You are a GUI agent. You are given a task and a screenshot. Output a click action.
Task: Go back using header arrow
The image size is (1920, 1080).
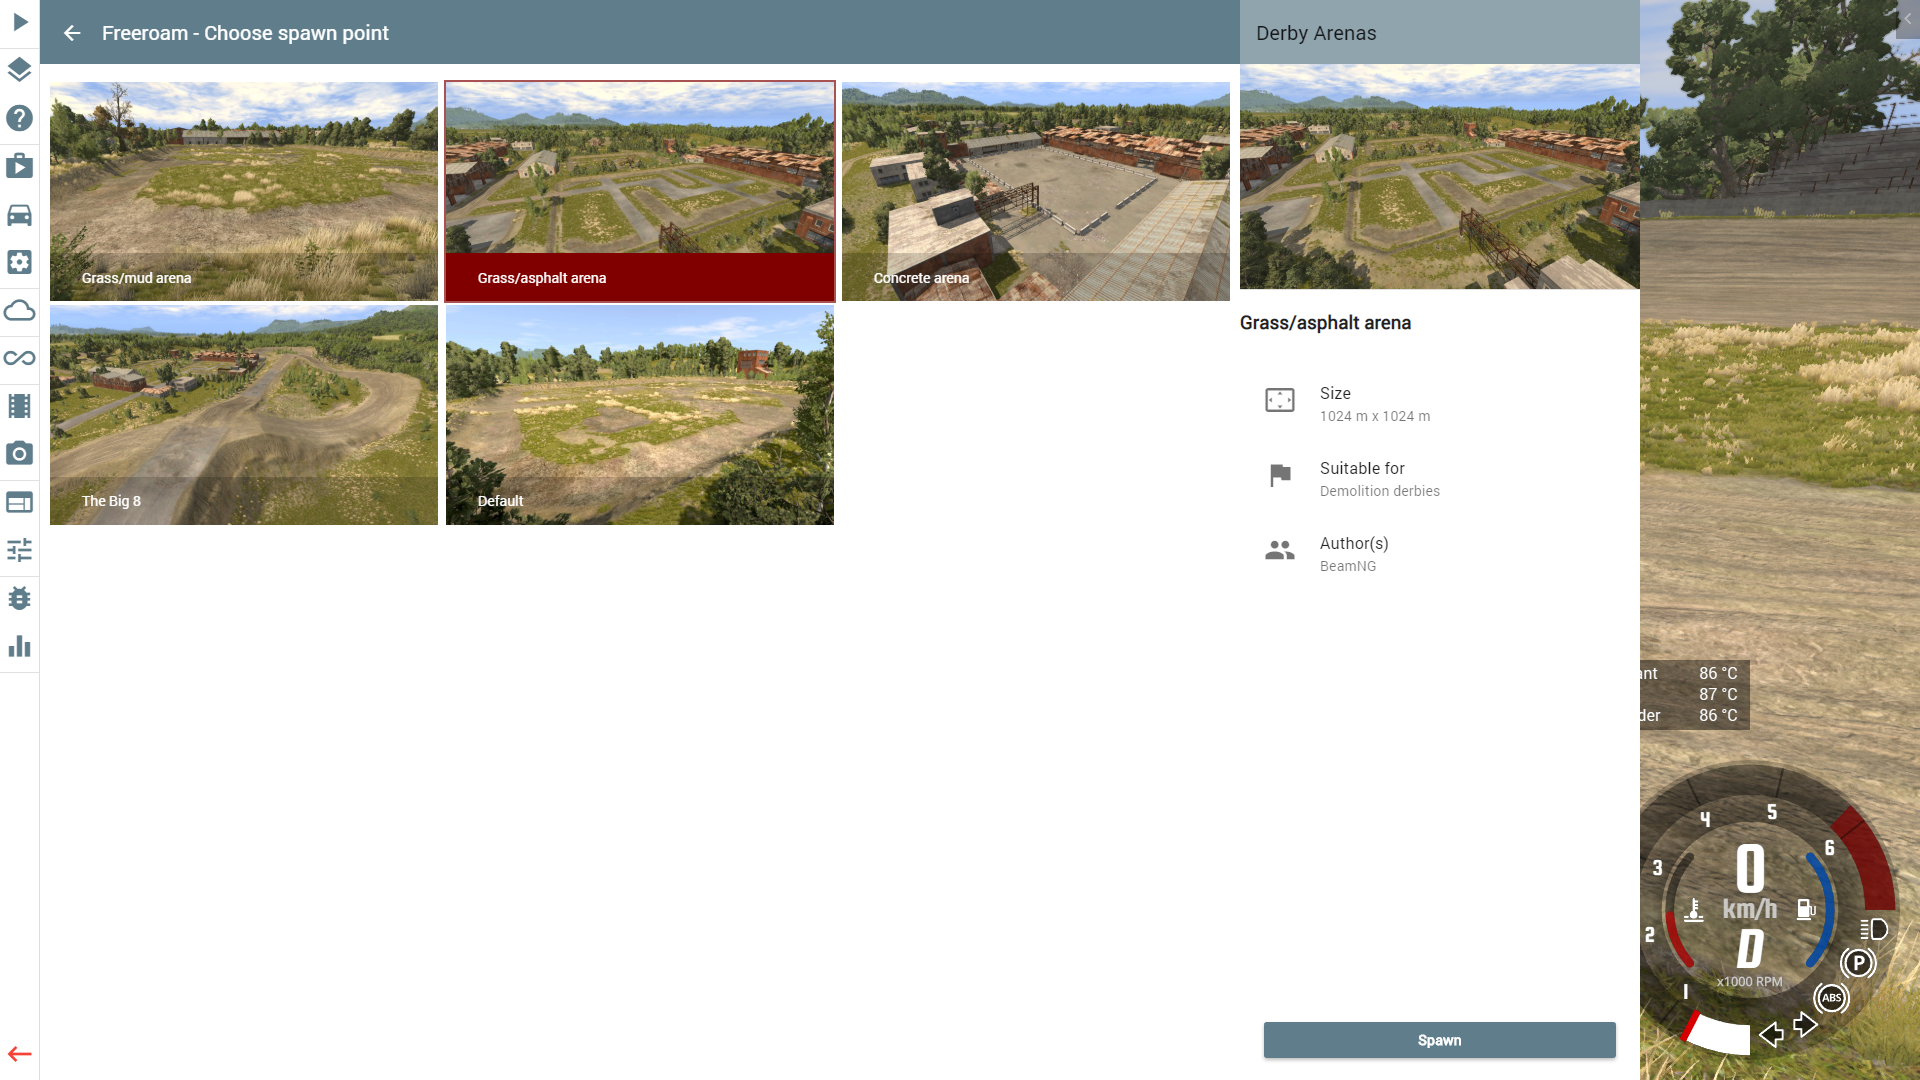point(72,33)
